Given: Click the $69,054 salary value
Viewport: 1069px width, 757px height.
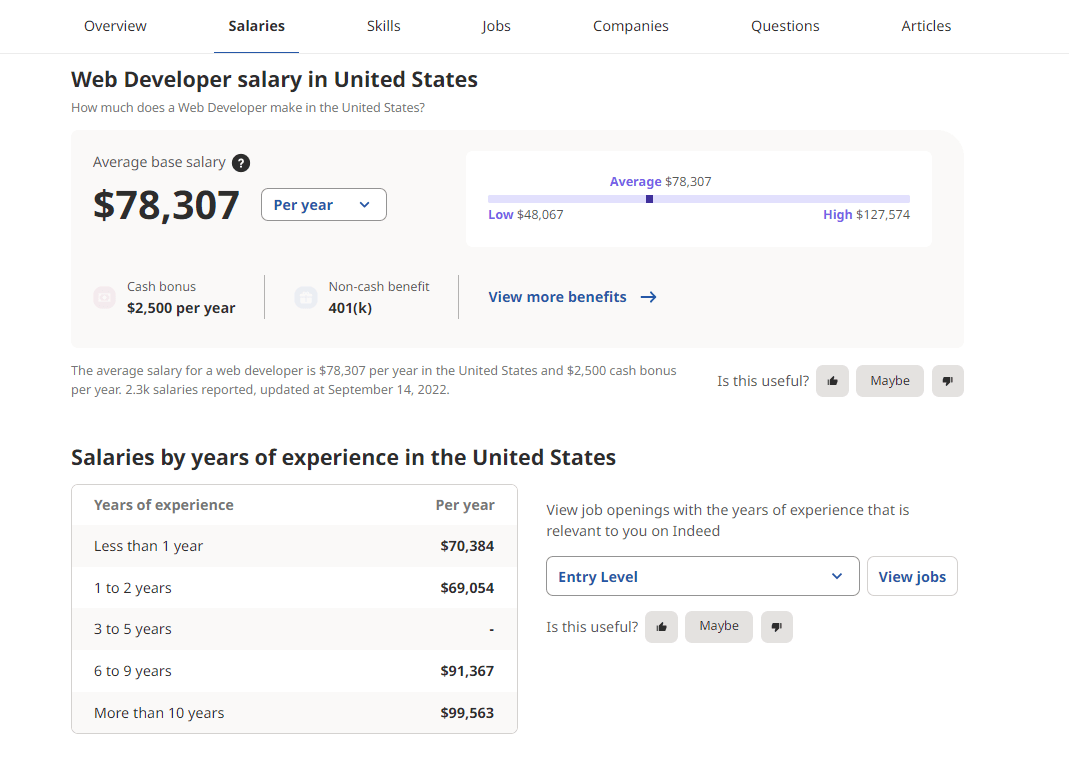Looking at the screenshot, I should (x=467, y=588).
